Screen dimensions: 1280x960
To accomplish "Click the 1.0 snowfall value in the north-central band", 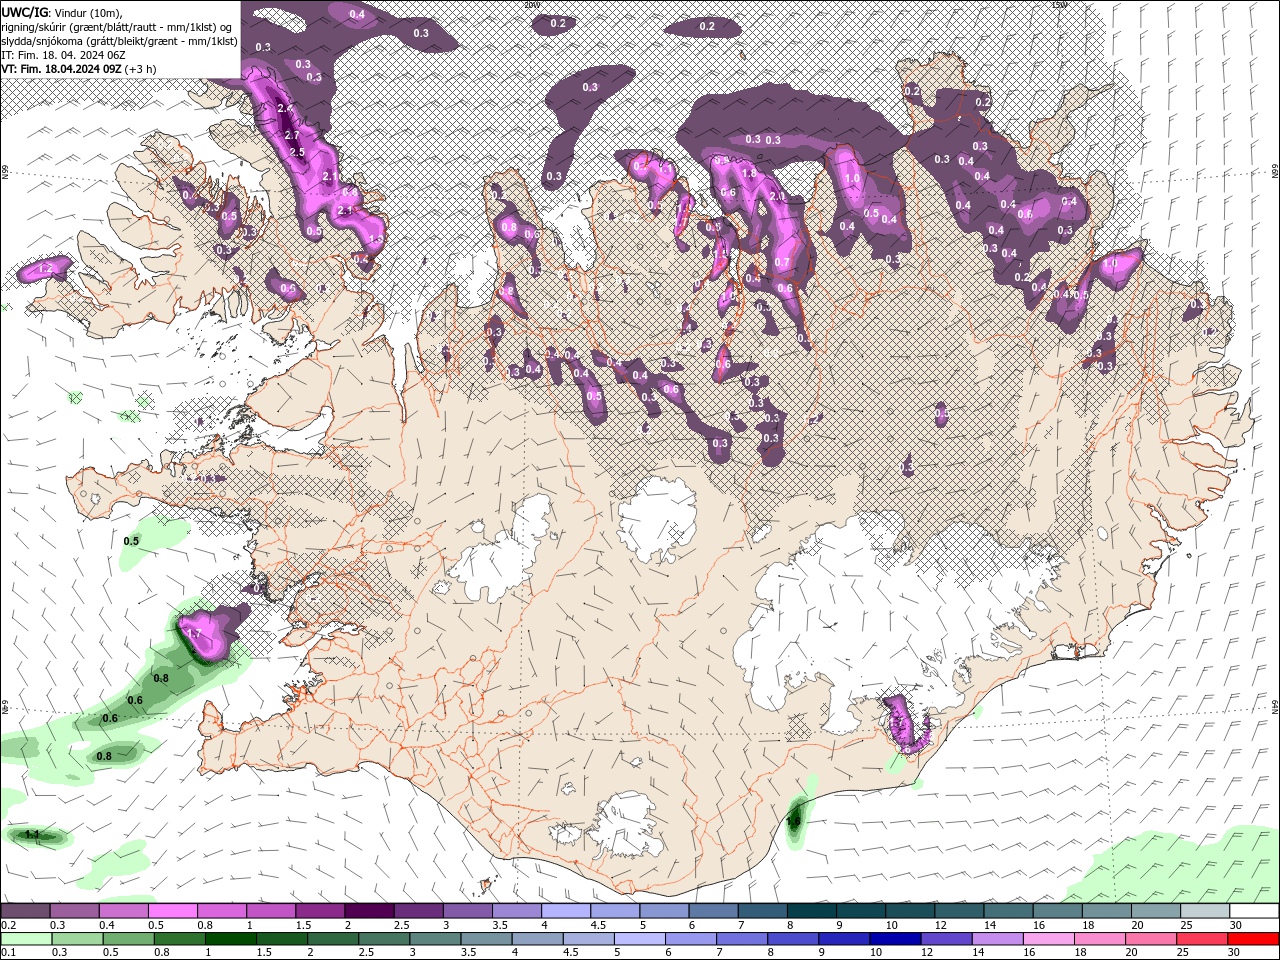I will tap(852, 179).
